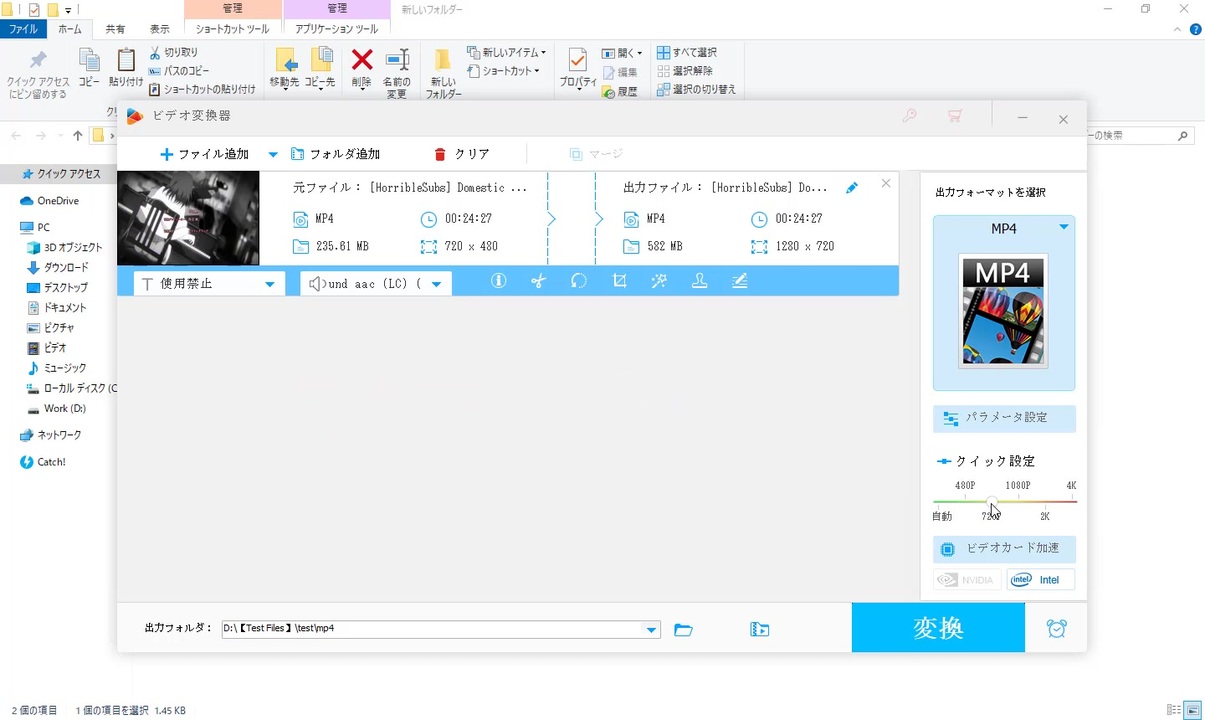Click フォルダ追加 to add a folder
Image resolution: width=1205 pixels, height=720 pixels.
tap(336, 154)
